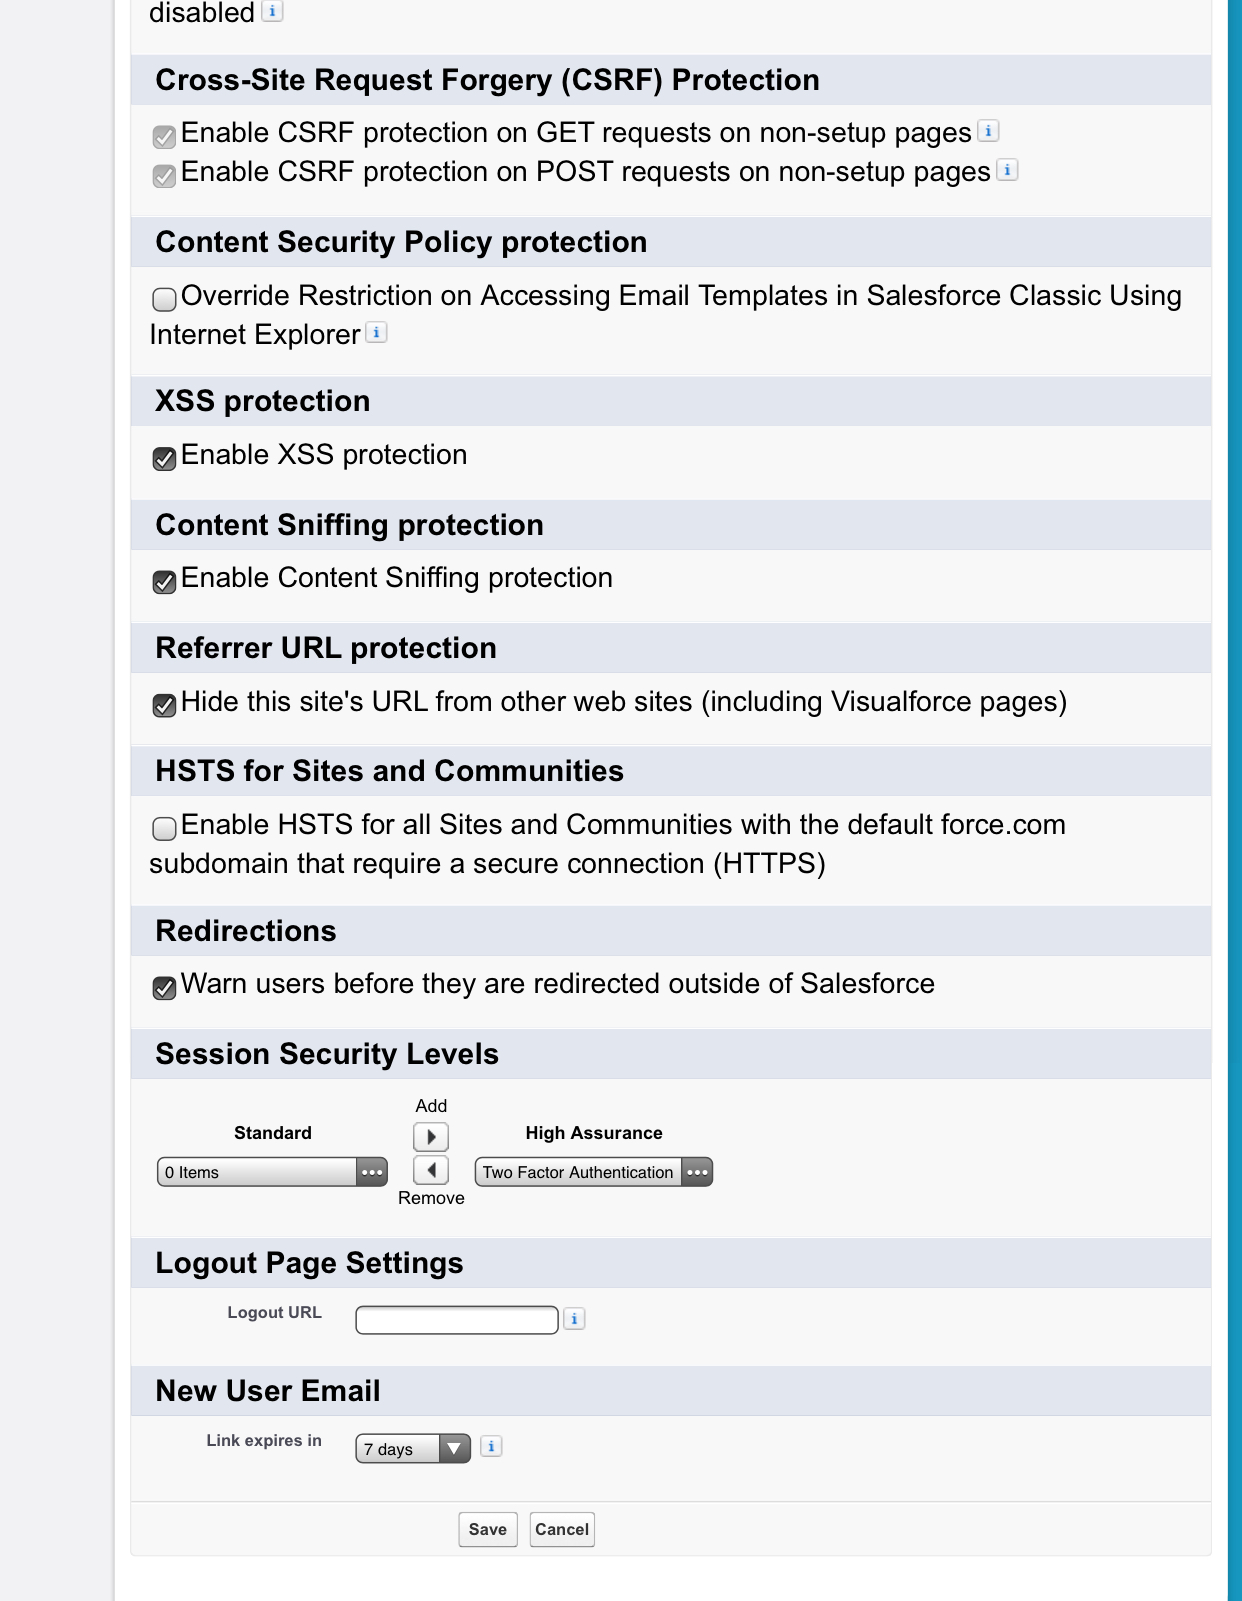The image size is (1242, 1601).
Task: Uncheck Enable Content Sniffing protection
Action: [165, 582]
